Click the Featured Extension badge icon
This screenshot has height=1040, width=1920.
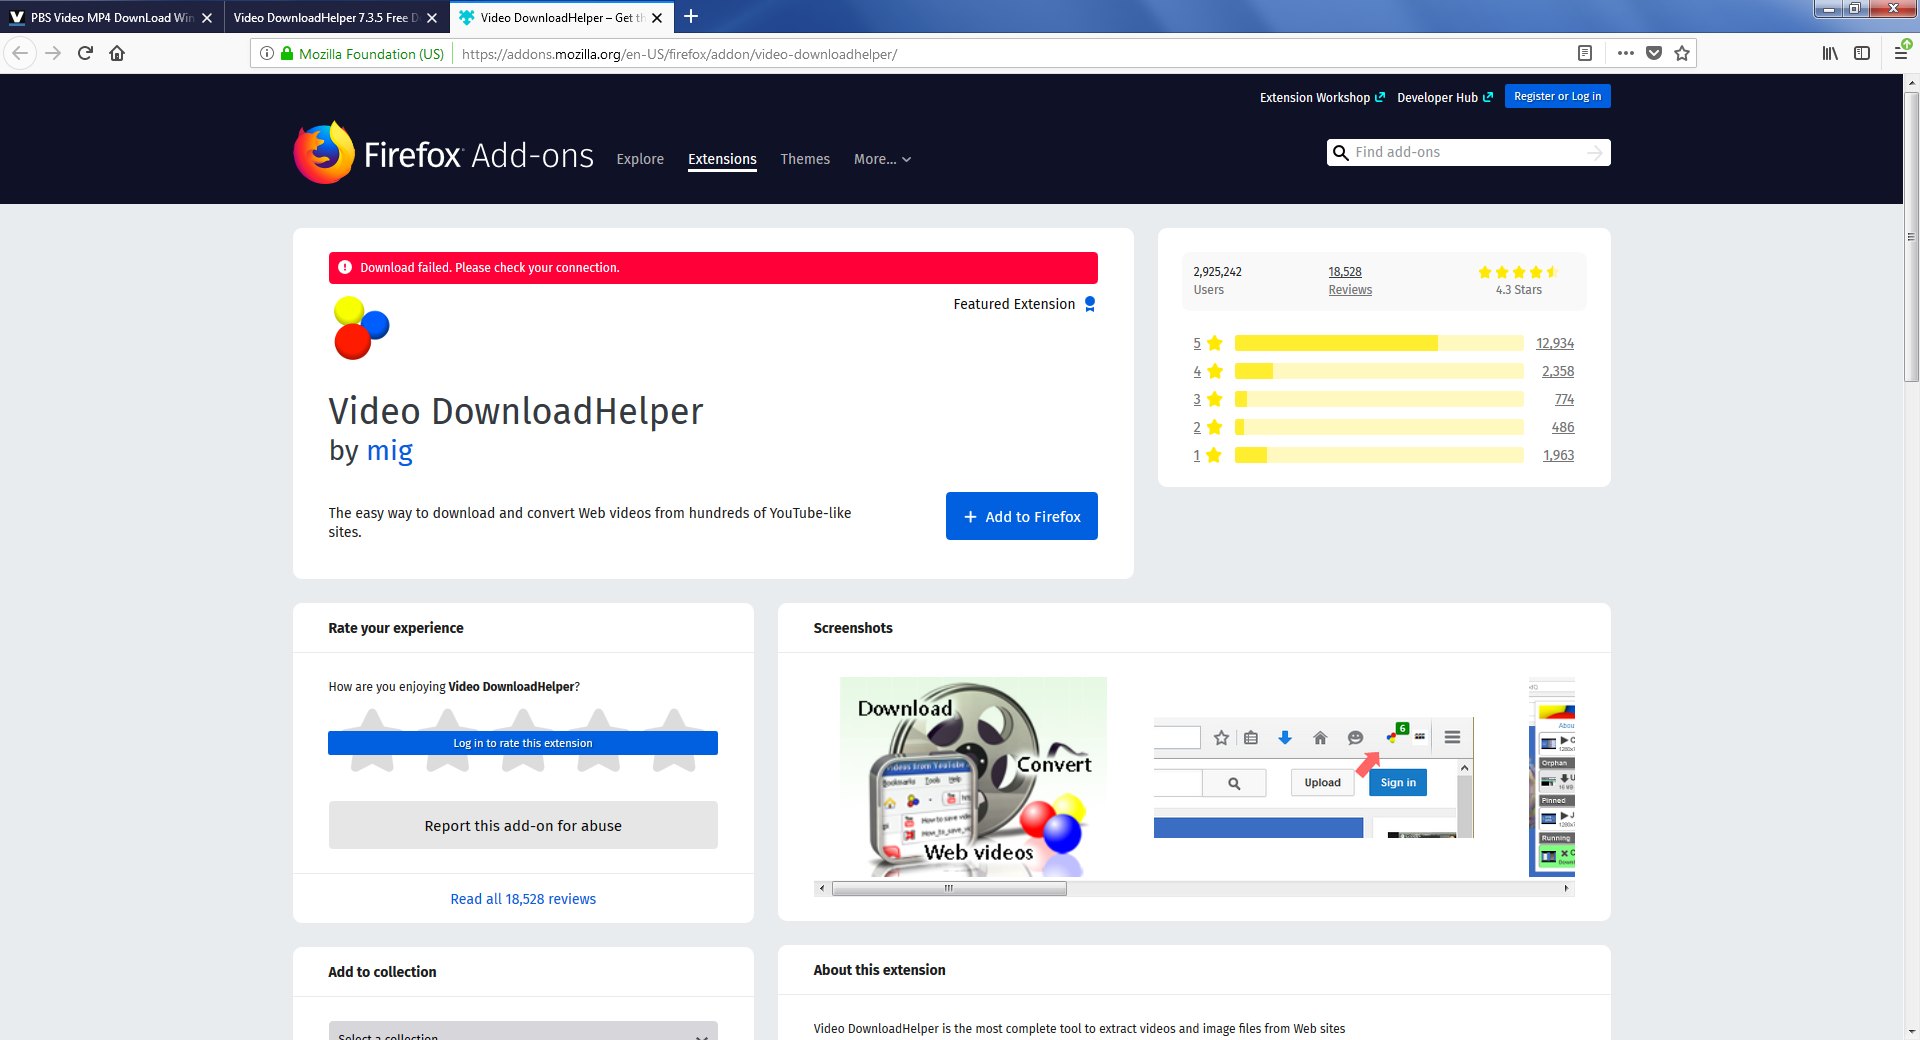(x=1090, y=304)
